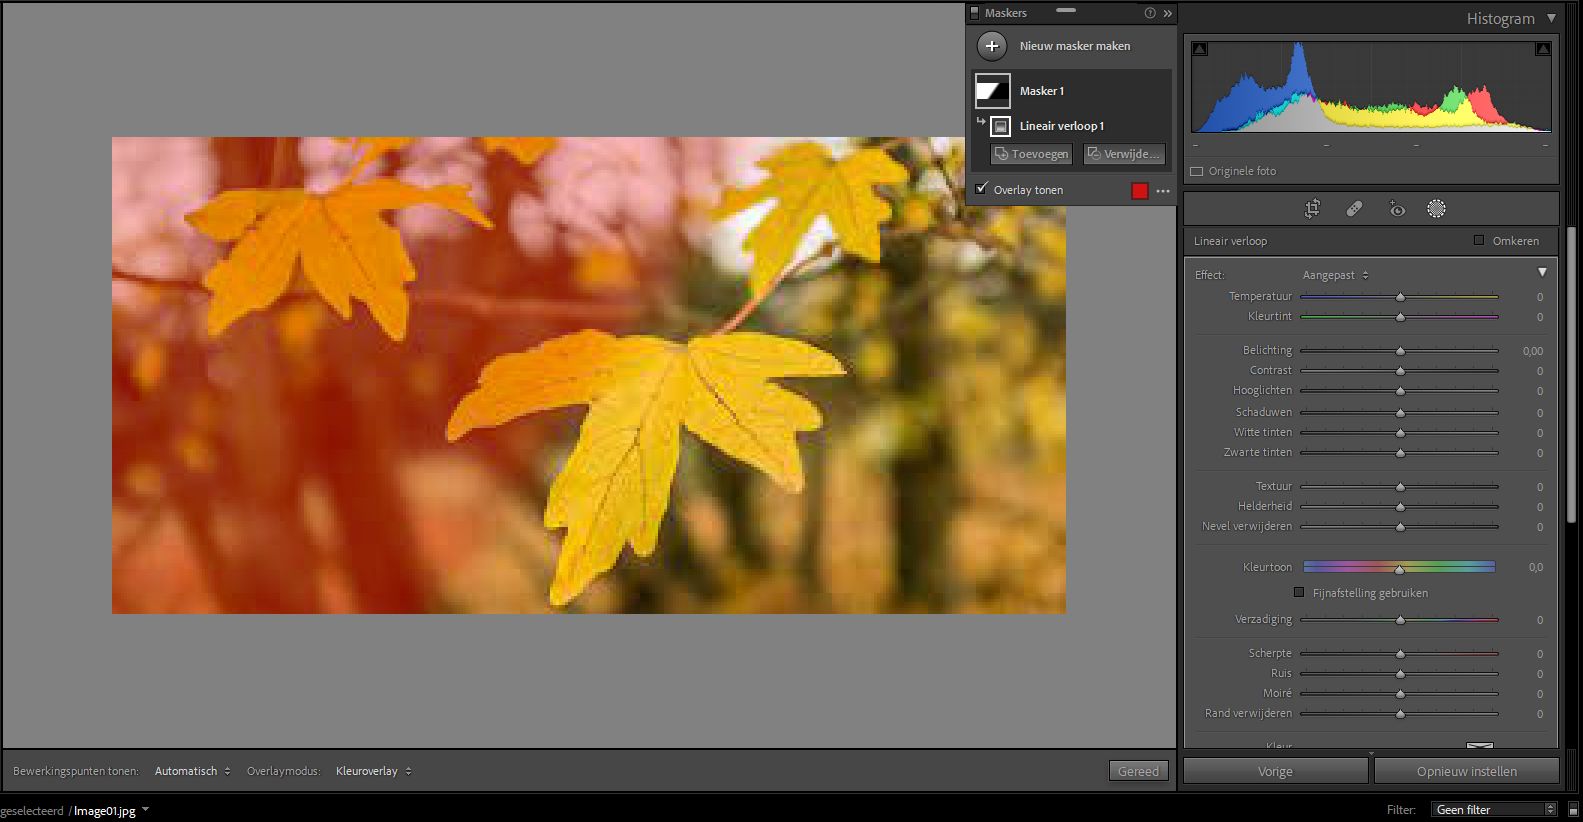Screen dimensions: 1583x822
Task: Click the red overlay color swatch
Action: pos(1140,191)
